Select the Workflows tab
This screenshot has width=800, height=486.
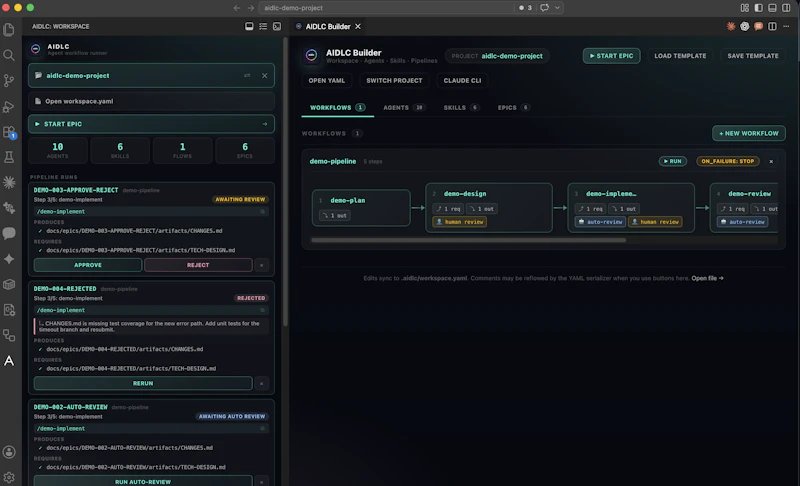coord(337,108)
